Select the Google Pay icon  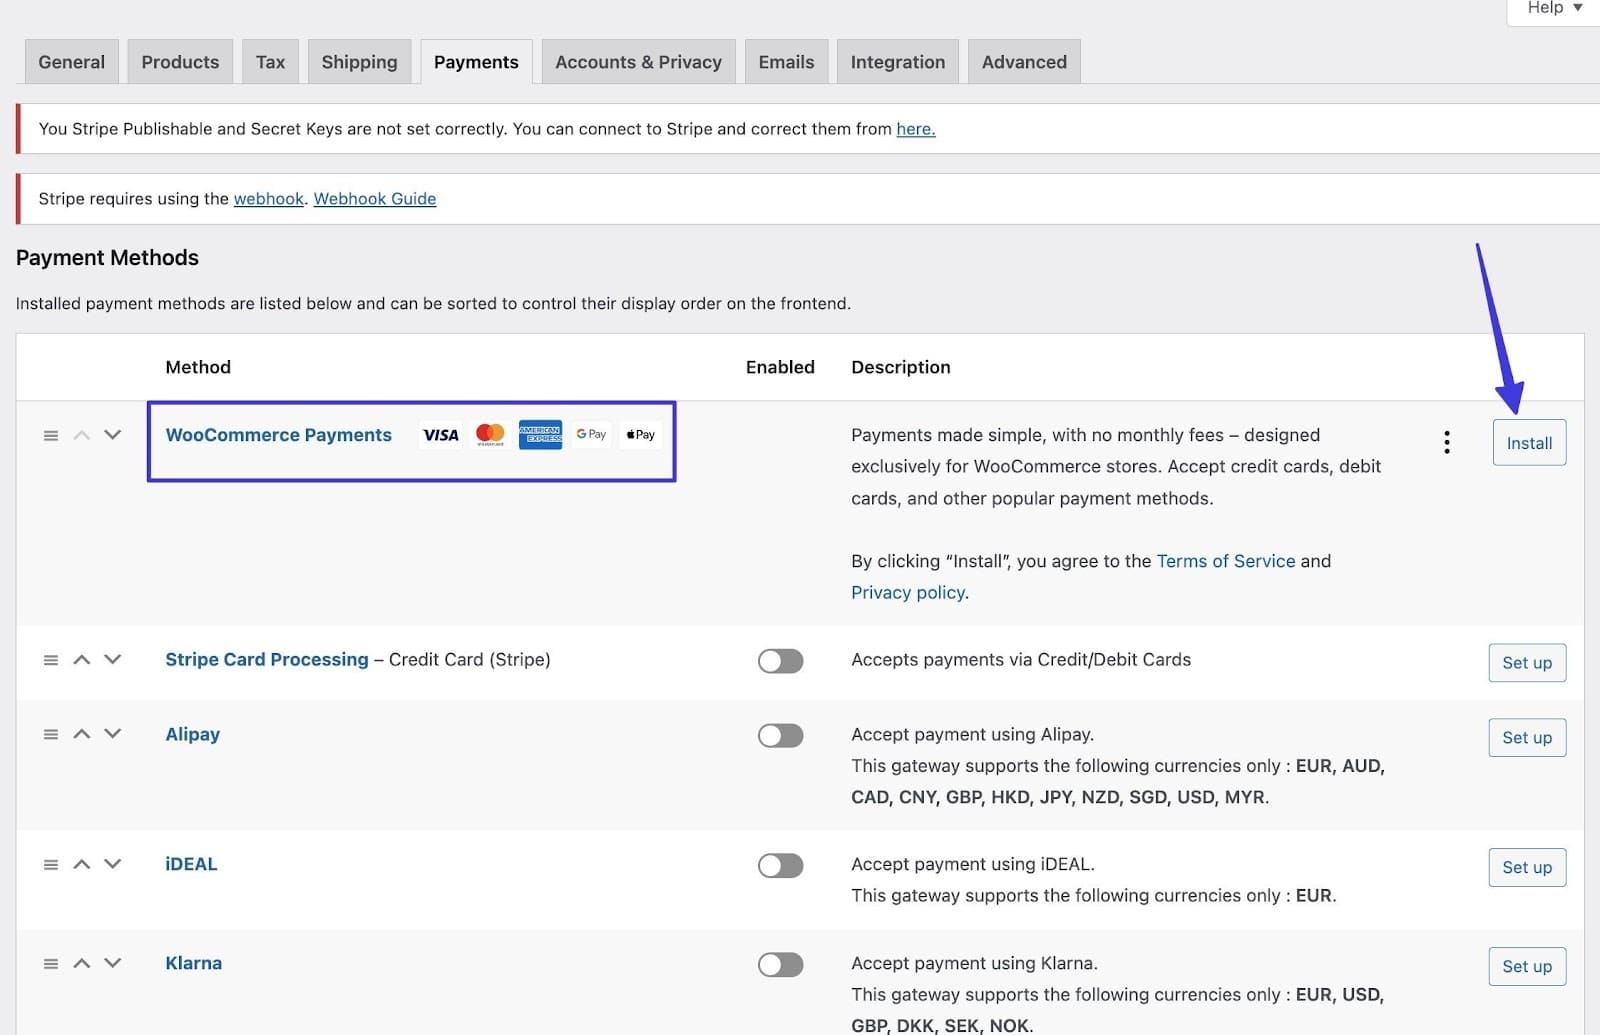(590, 434)
